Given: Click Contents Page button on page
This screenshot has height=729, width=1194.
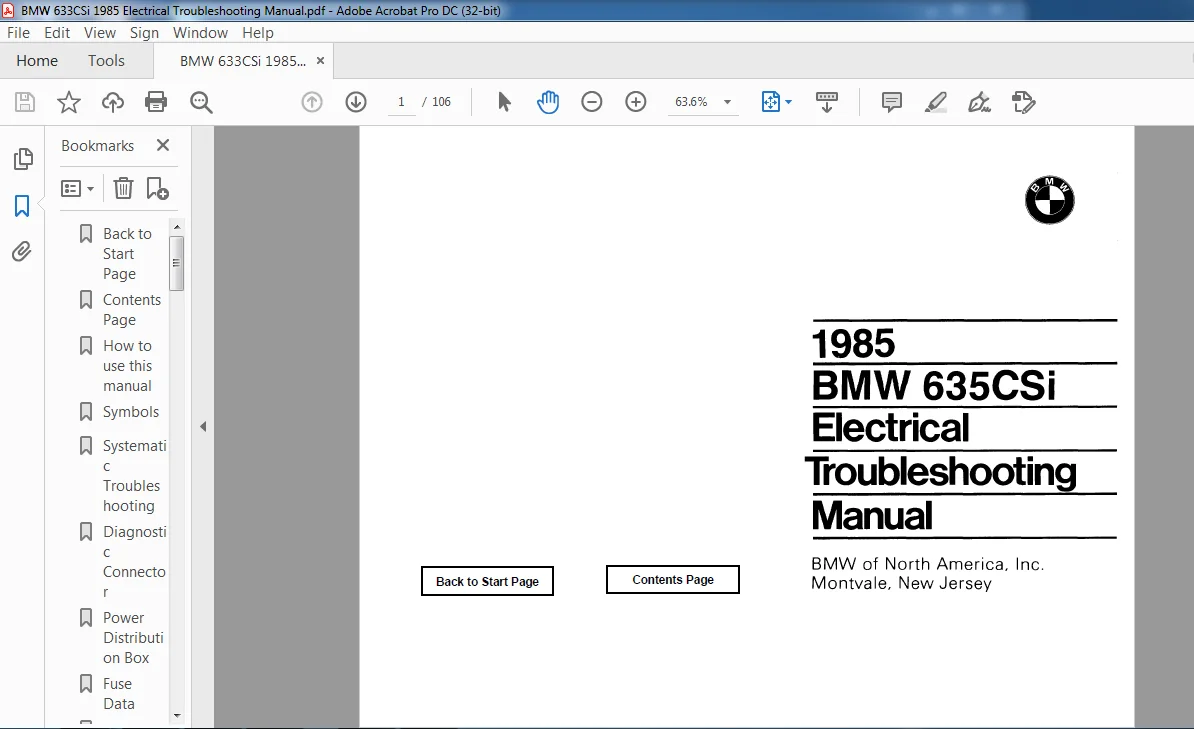Looking at the screenshot, I should tap(673, 580).
